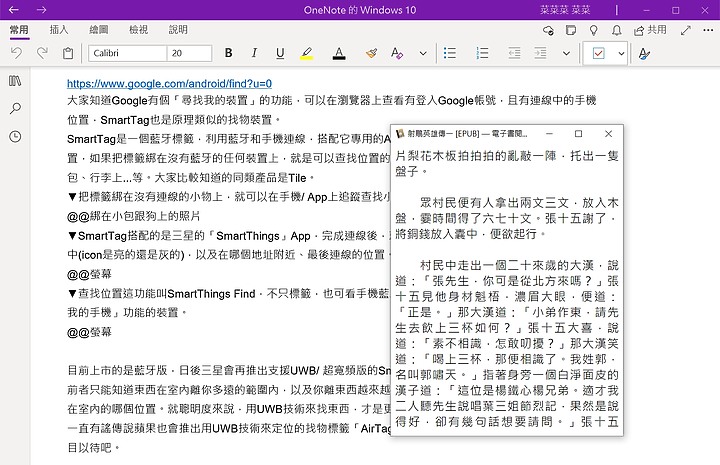Show the notebooks navigation pane
This screenshot has width=720, height=465.
pos(15,81)
